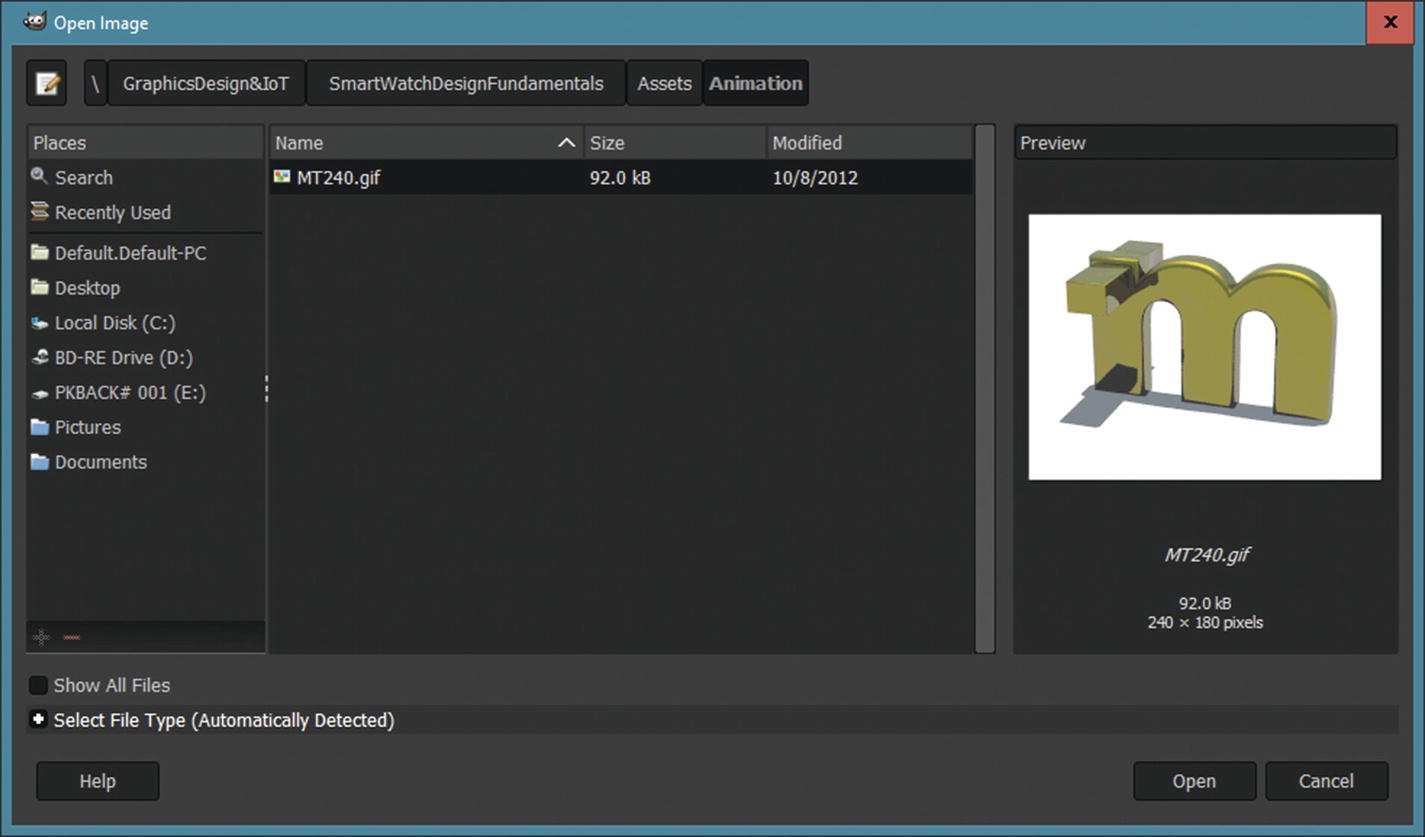Click the Documents folder icon

(40, 462)
